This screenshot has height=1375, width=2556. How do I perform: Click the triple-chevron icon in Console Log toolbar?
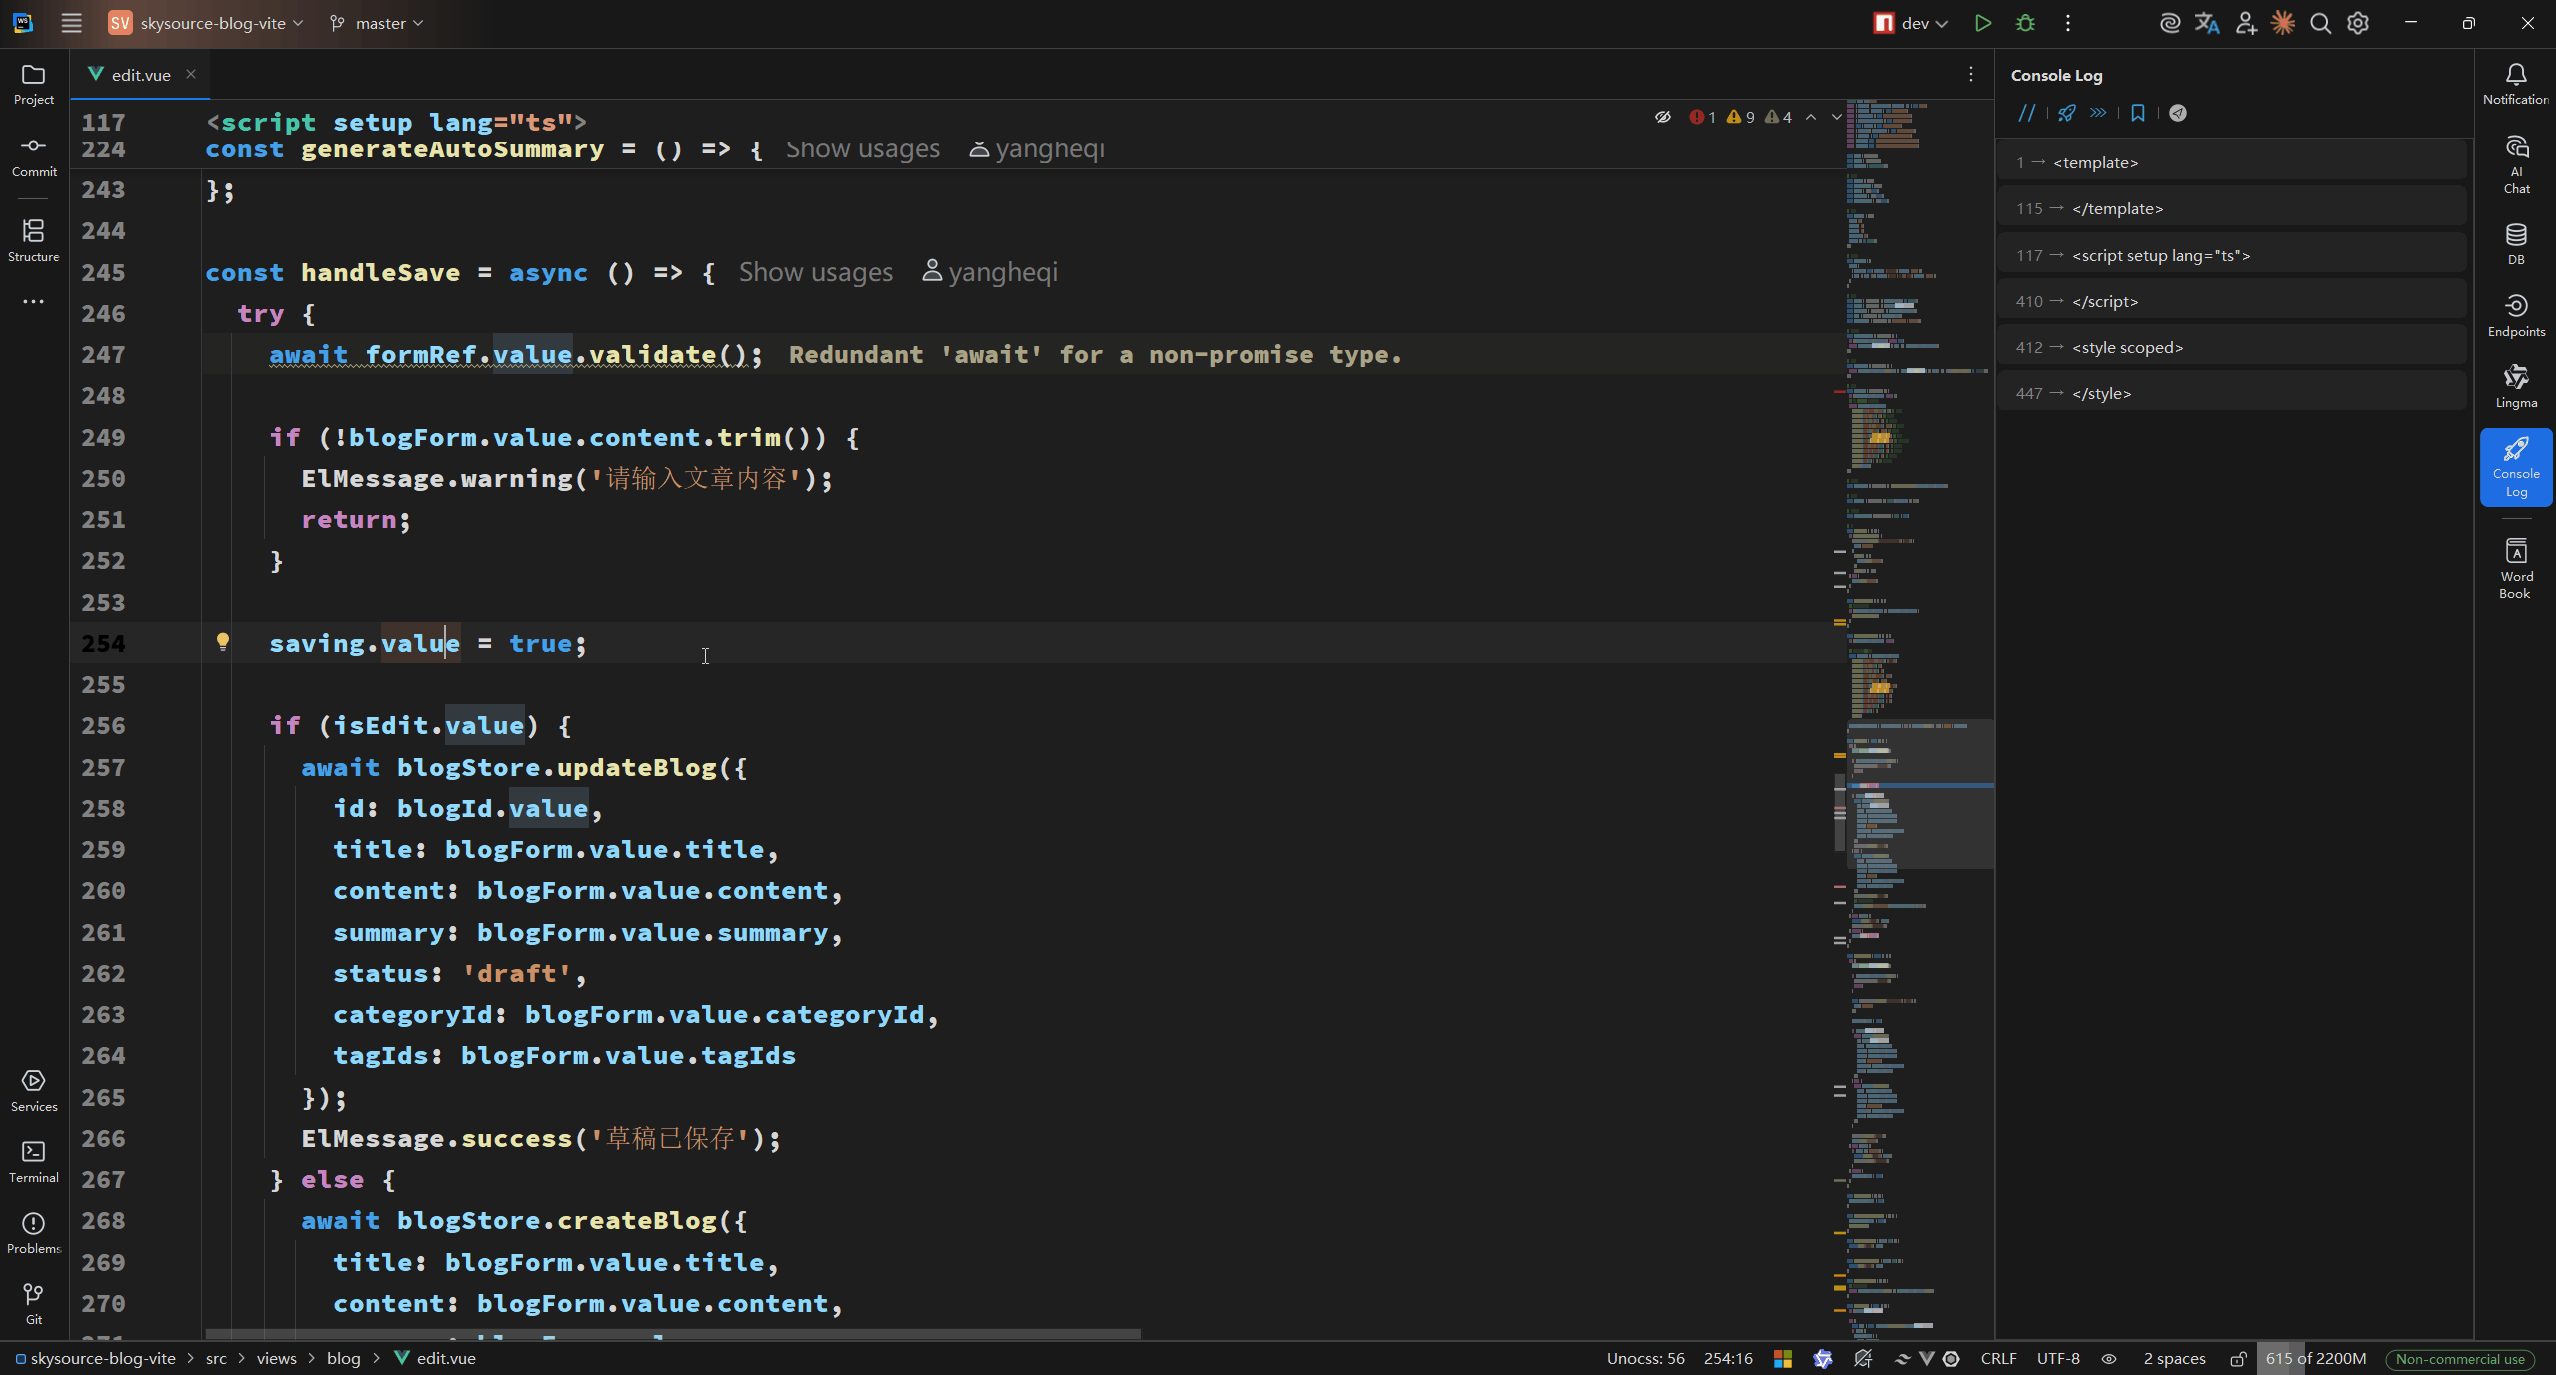2098,113
